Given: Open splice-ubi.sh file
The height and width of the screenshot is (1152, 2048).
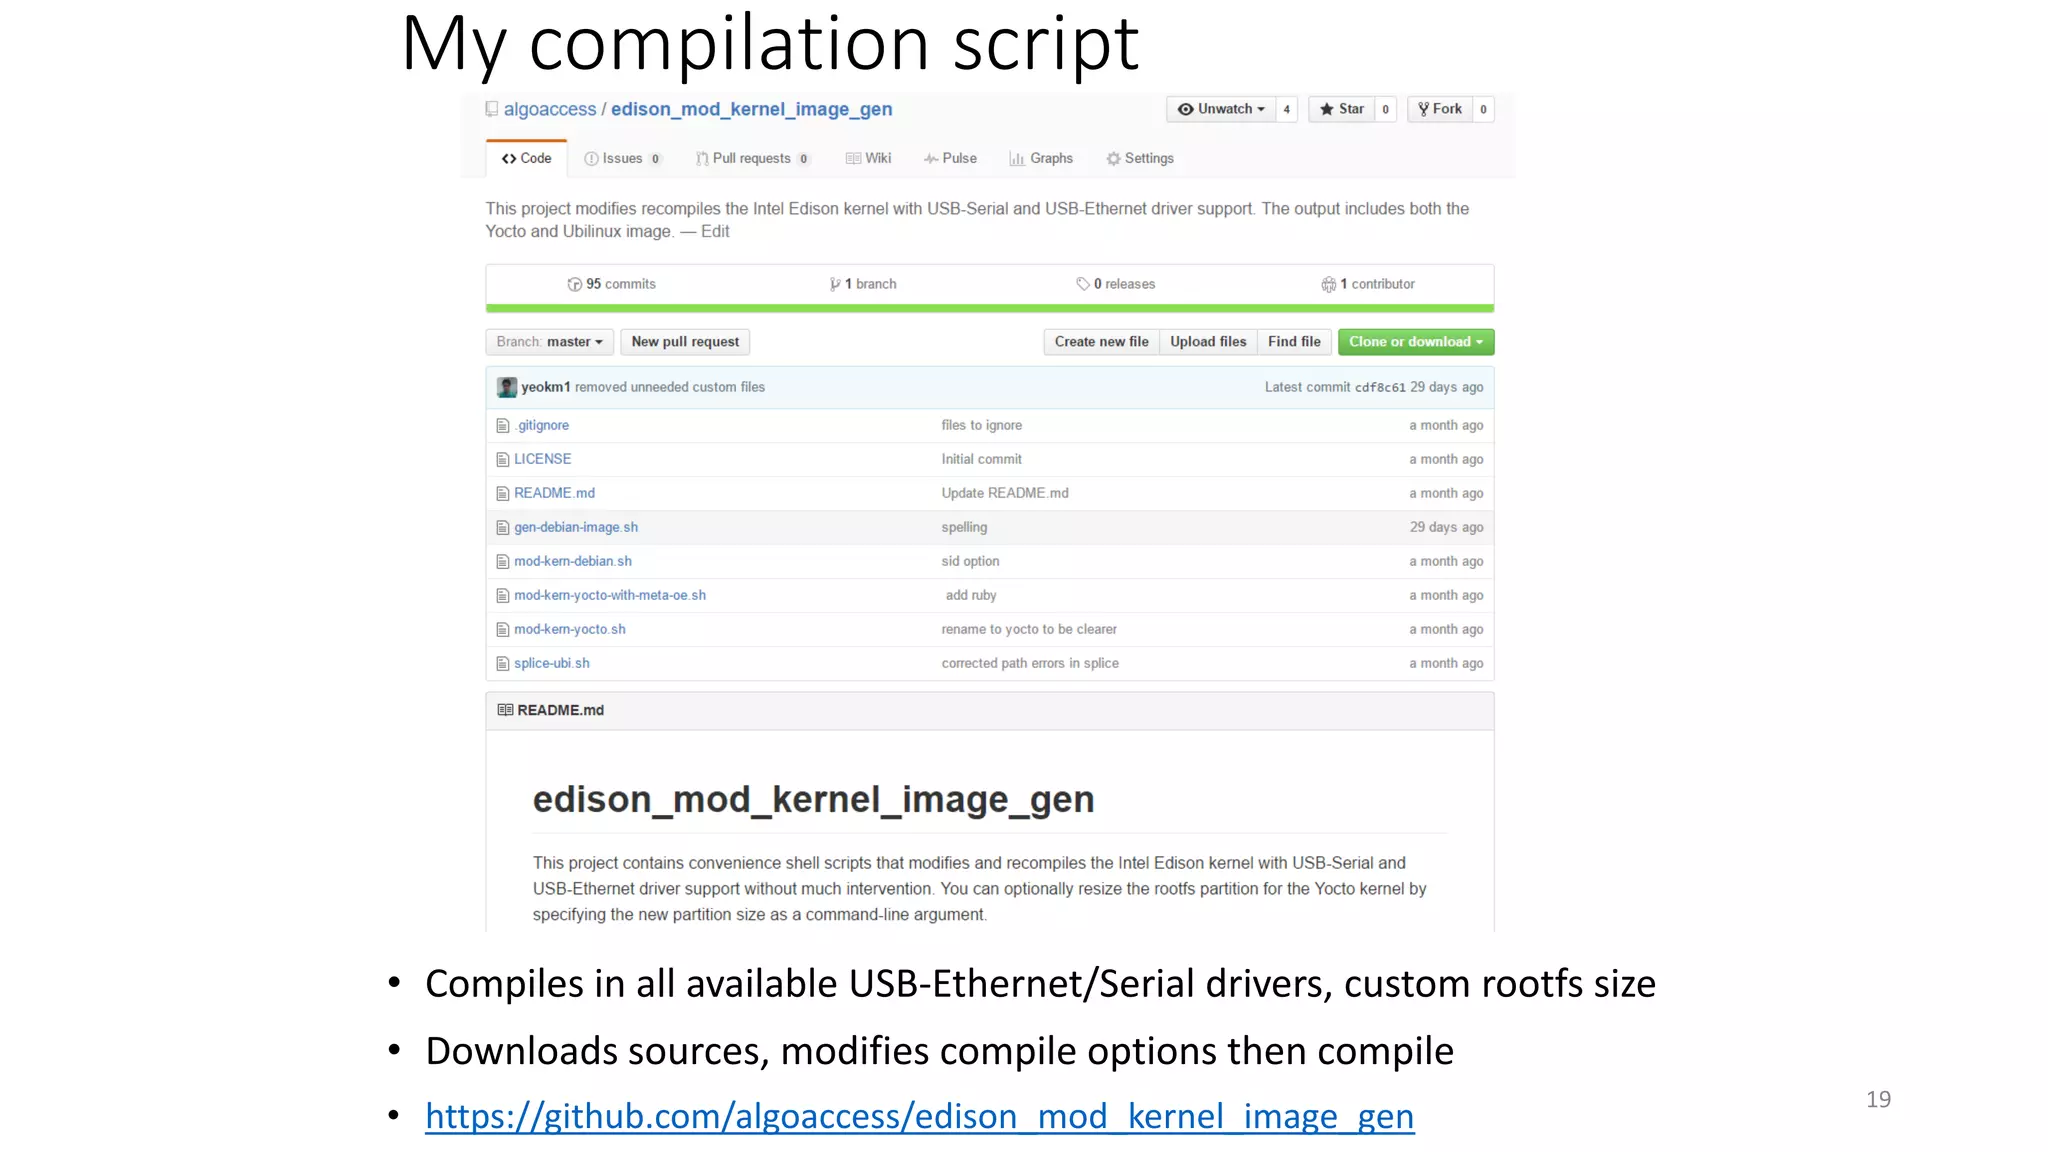Looking at the screenshot, I should pyautogui.click(x=552, y=664).
